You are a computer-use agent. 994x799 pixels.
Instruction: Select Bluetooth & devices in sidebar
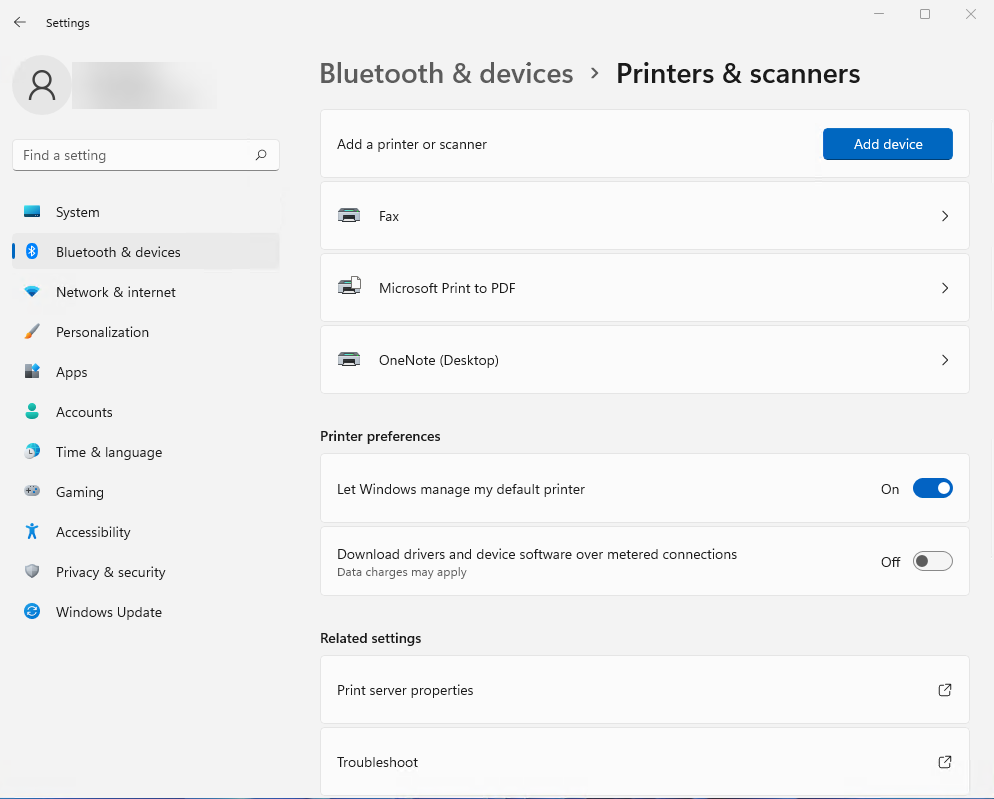coord(146,252)
